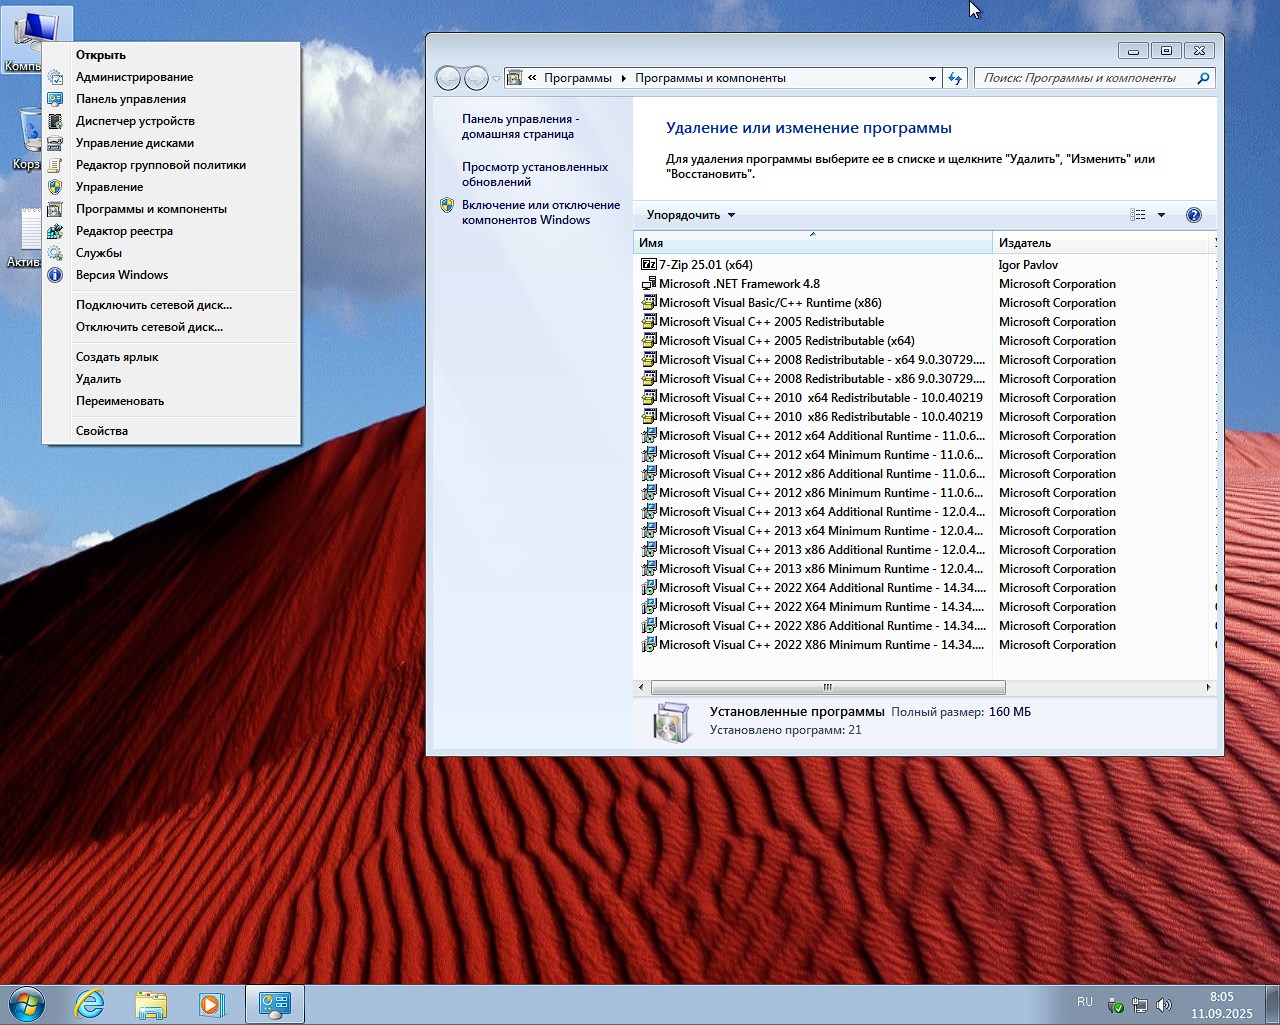Open Свойства from the context menu
The width and height of the screenshot is (1280, 1025).
(102, 431)
